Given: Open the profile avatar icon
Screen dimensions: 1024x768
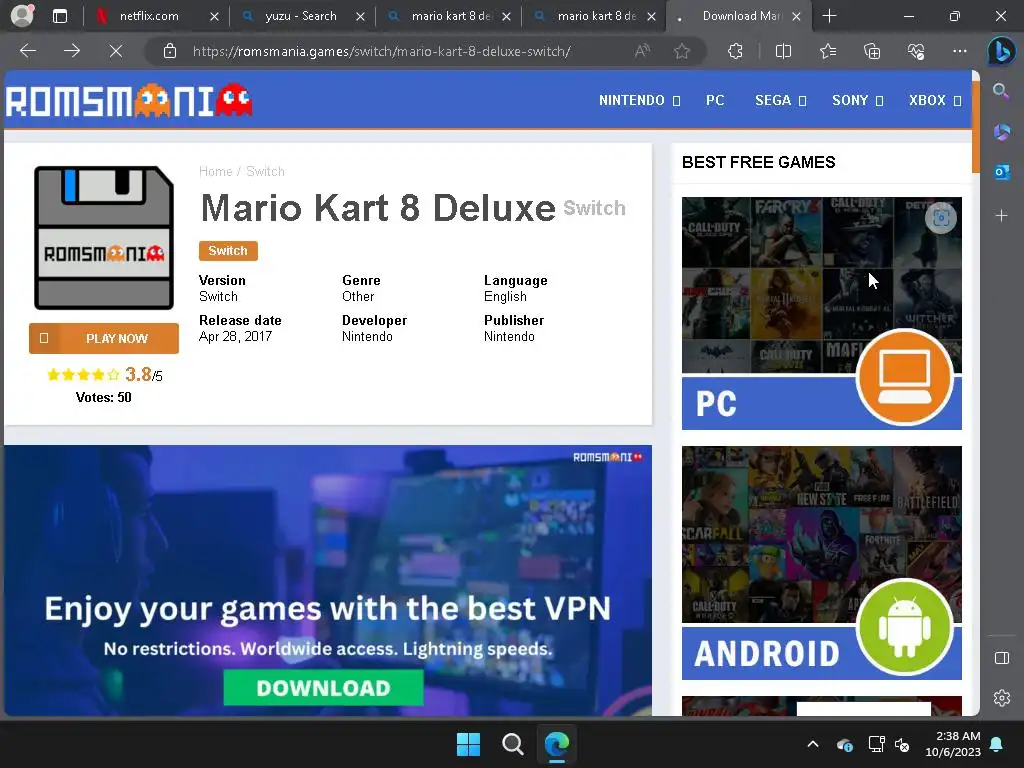Looking at the screenshot, I should (22, 16).
